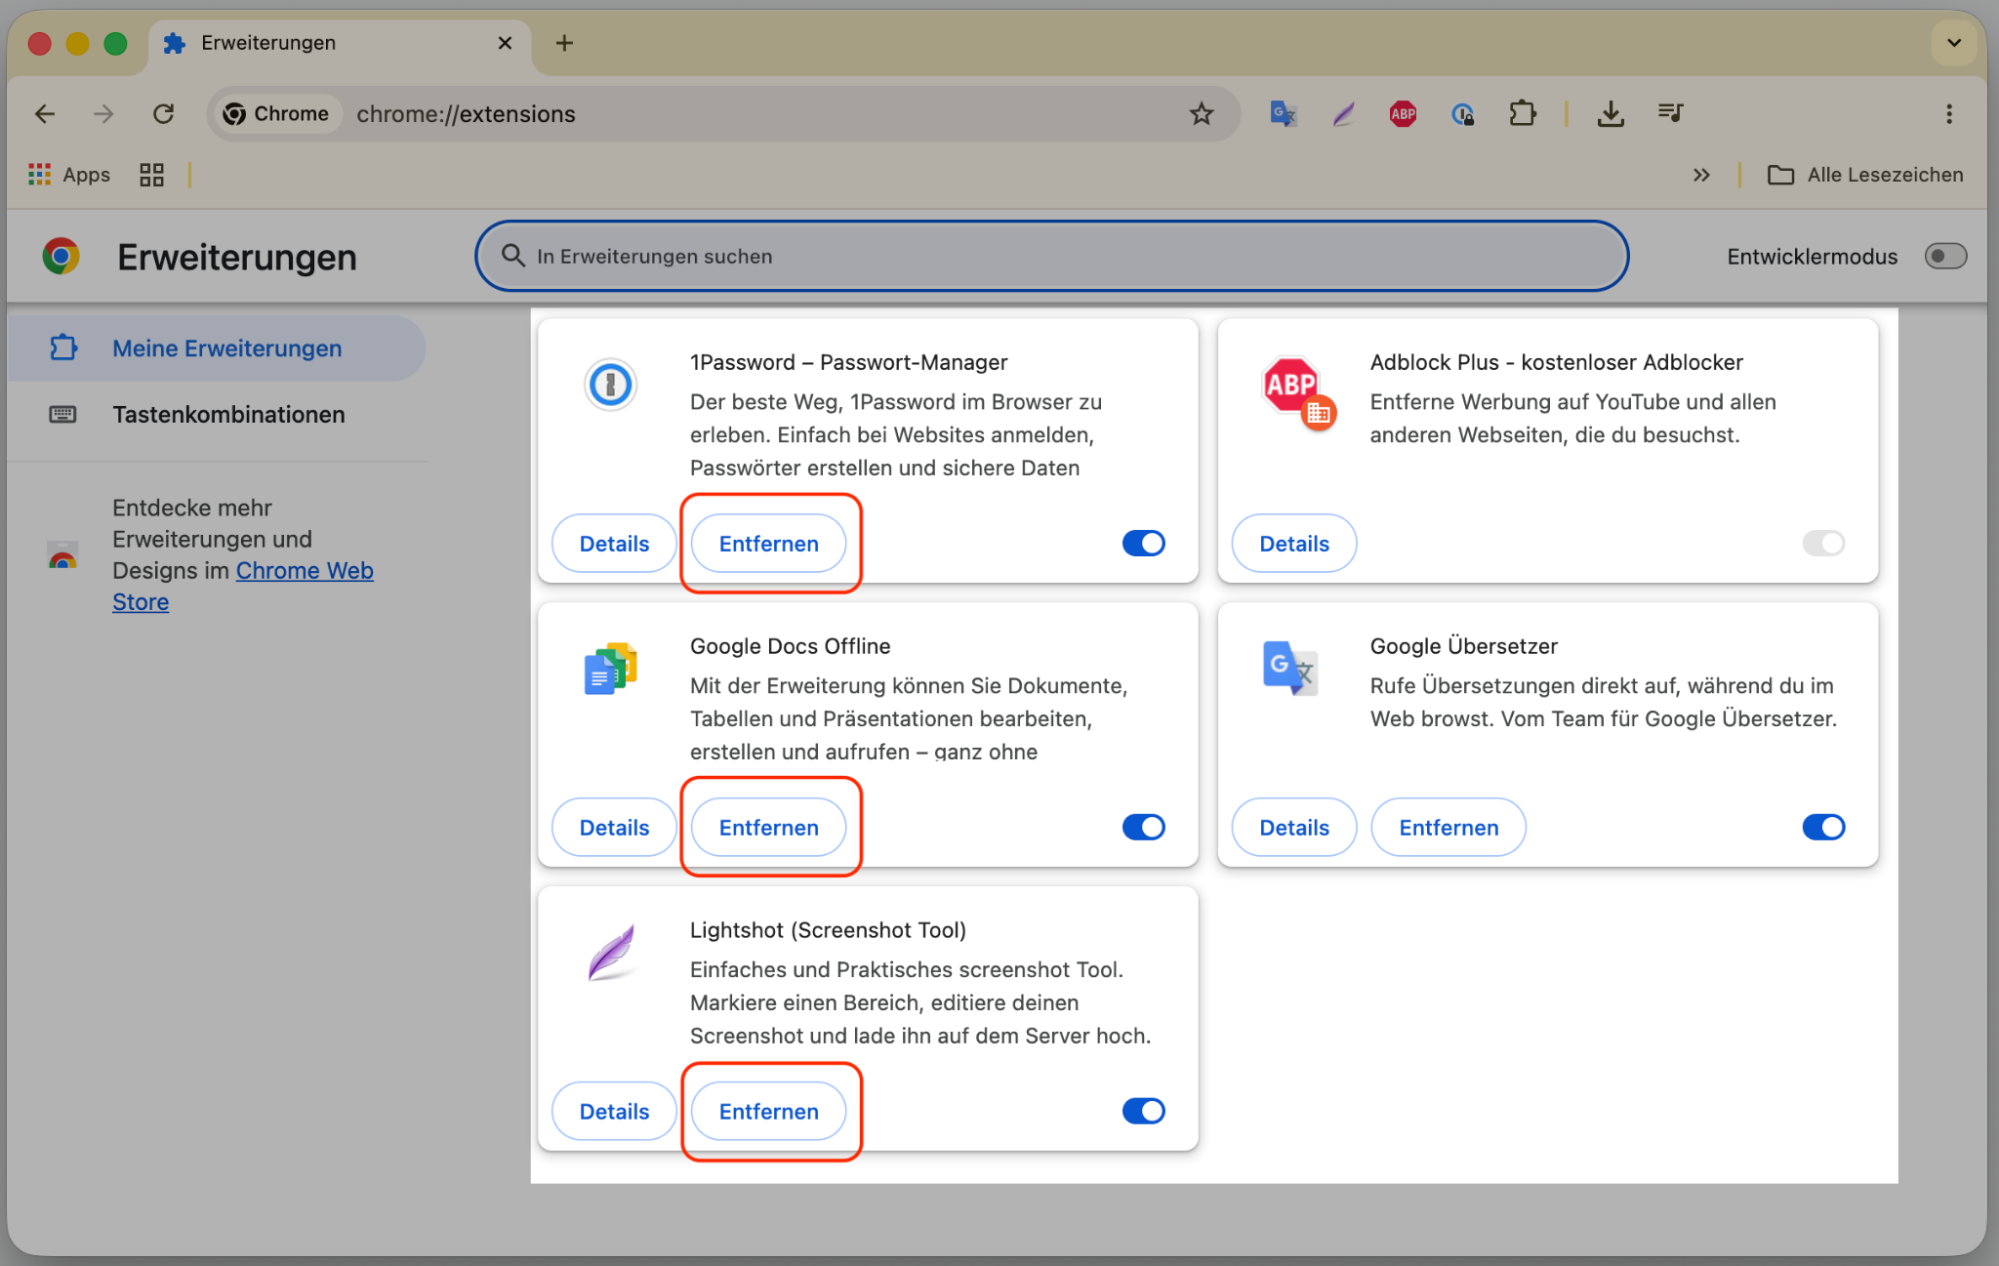This screenshot has width=1999, height=1266.
Task: Disable the Lightshot extension toggle
Action: [x=1143, y=1111]
